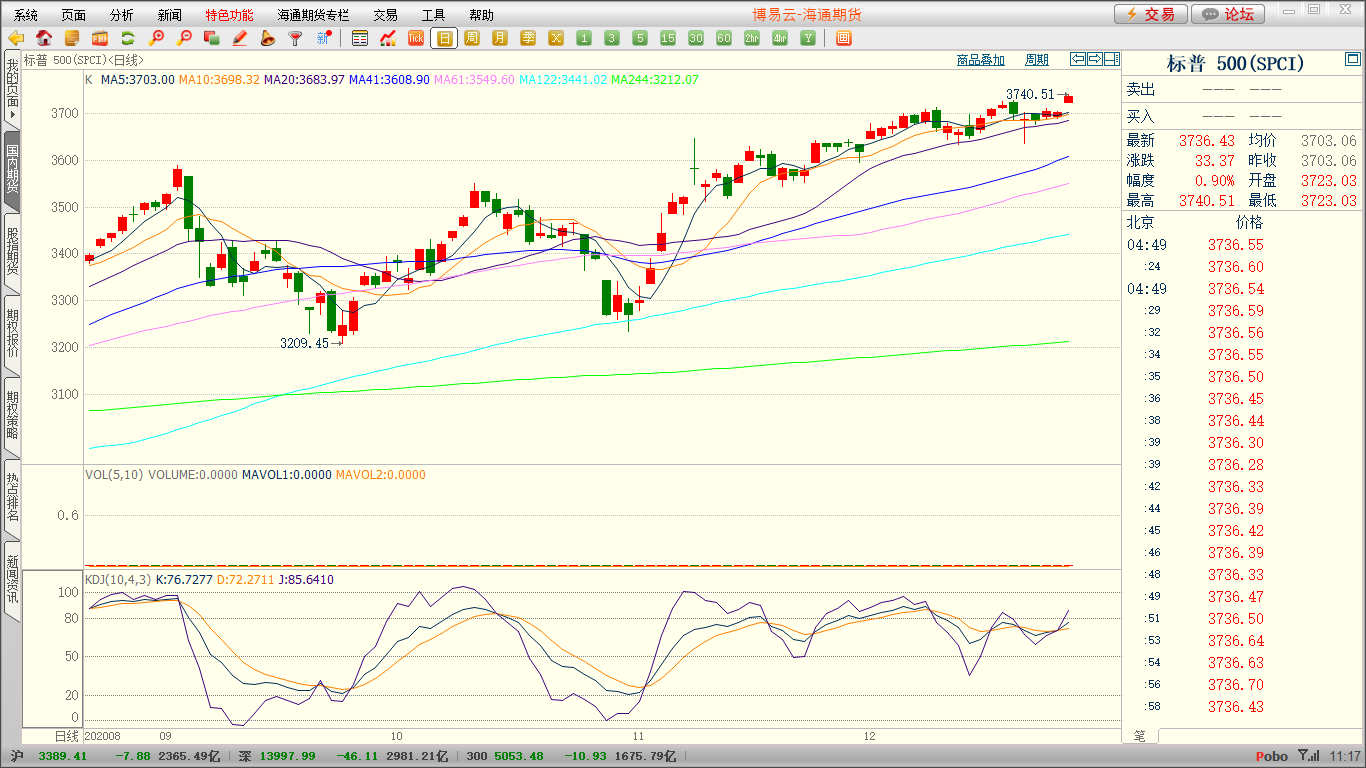This screenshot has height=768, width=1366.
Task: Open the yellow quote list icon
Action: pyautogui.click(x=72, y=38)
